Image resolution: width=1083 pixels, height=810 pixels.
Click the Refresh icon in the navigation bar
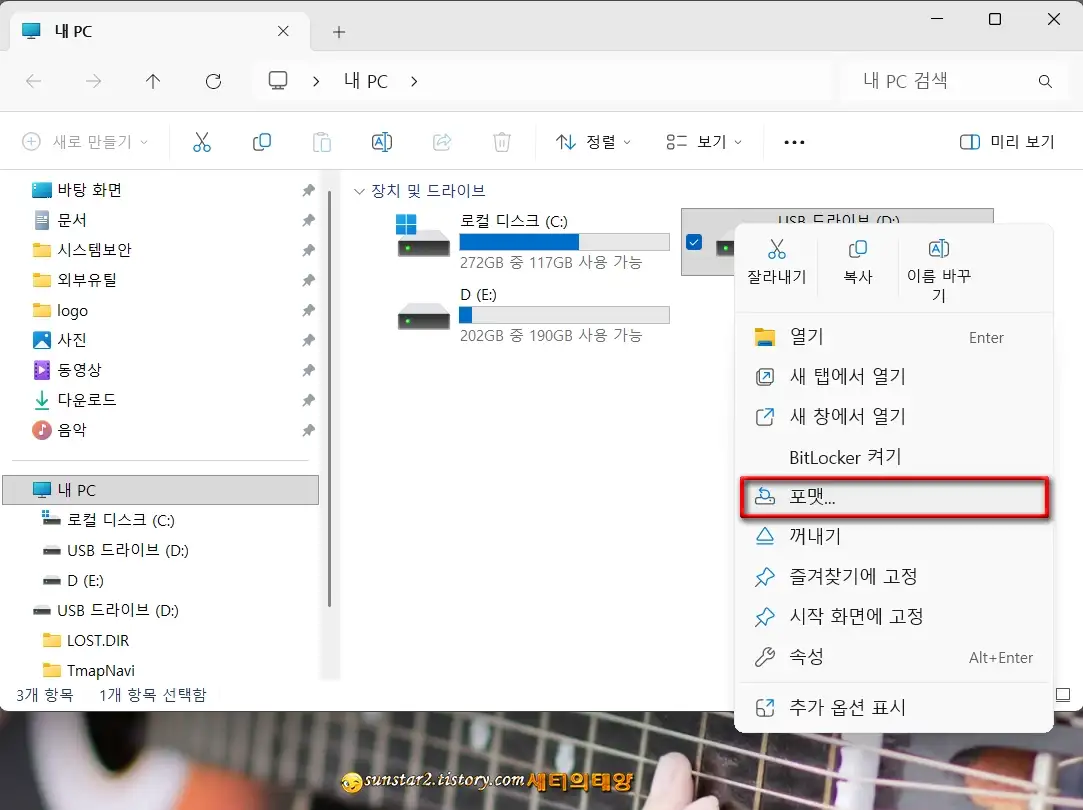pyautogui.click(x=213, y=82)
